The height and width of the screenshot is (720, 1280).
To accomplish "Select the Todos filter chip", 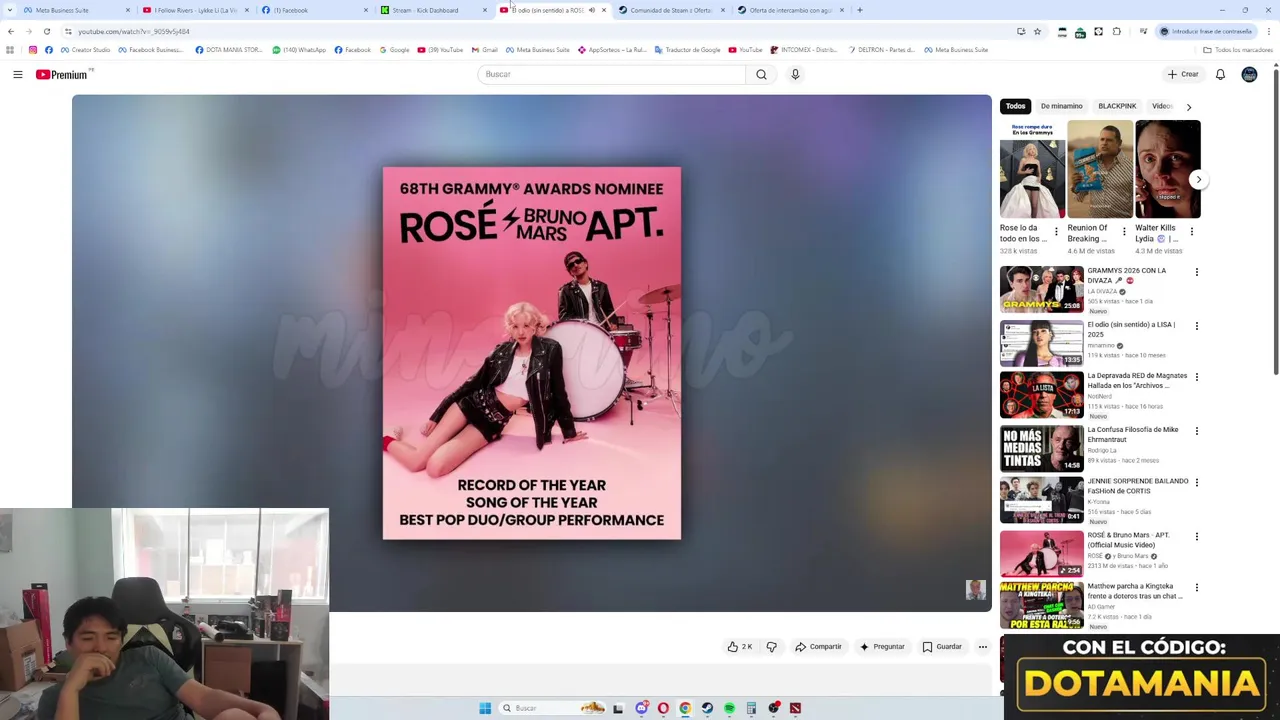I will (1015, 106).
